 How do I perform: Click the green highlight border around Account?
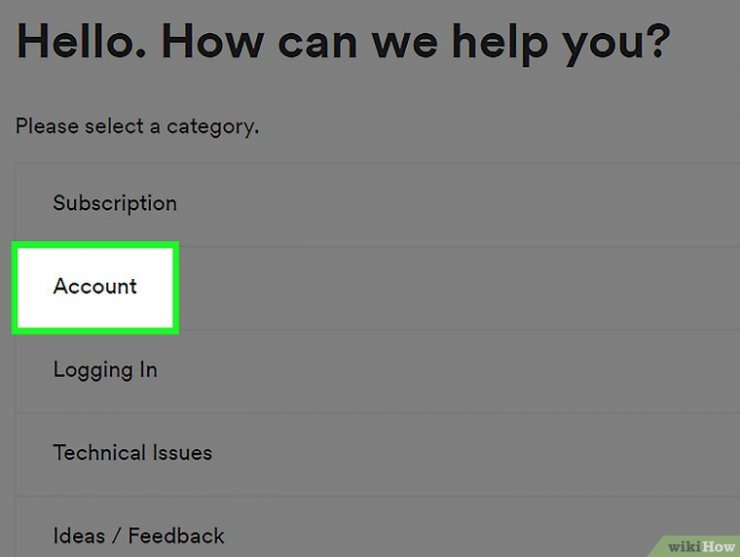click(x=95, y=245)
